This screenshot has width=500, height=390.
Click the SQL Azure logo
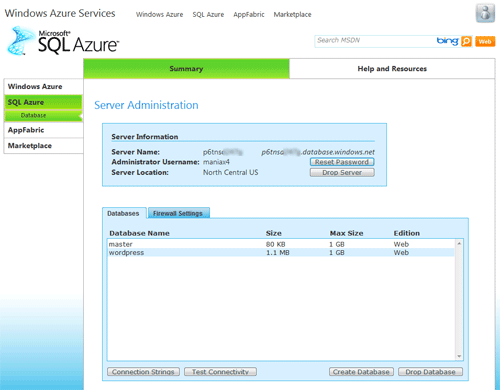(63, 41)
